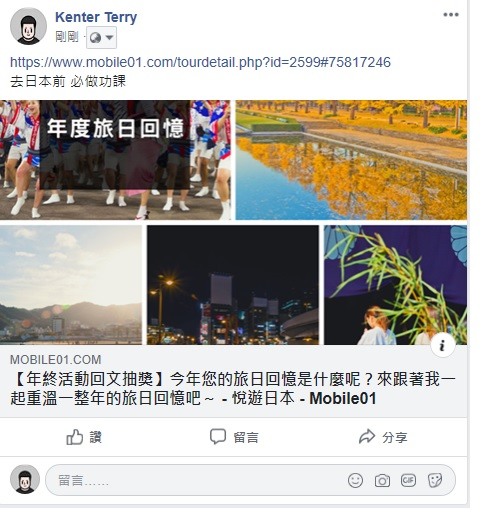Open the hazy mountain harbor image
Viewport: 487px width, 528px height.
tap(71, 285)
